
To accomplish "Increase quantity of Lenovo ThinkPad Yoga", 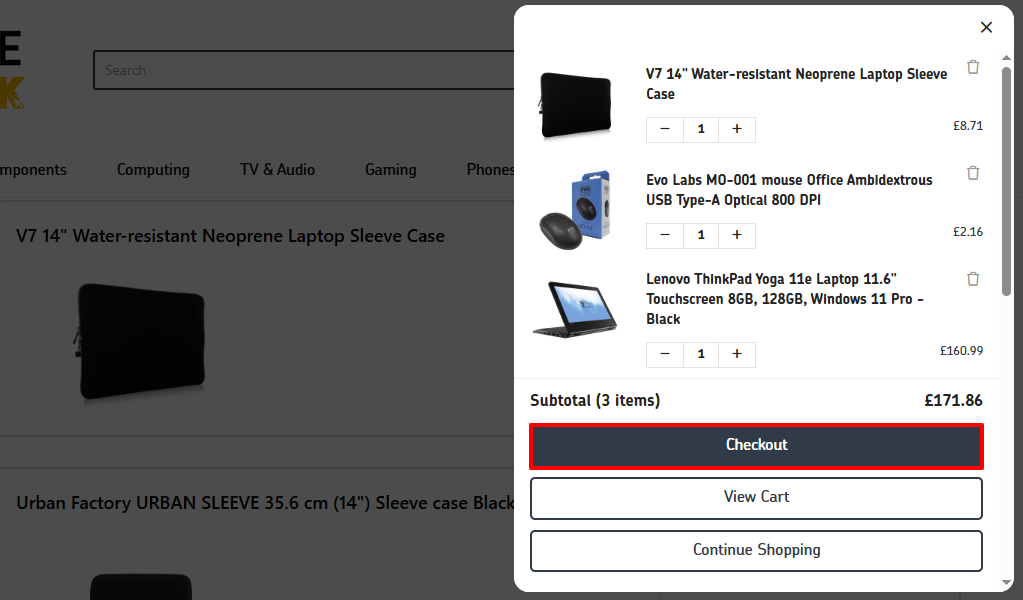I will coord(737,354).
